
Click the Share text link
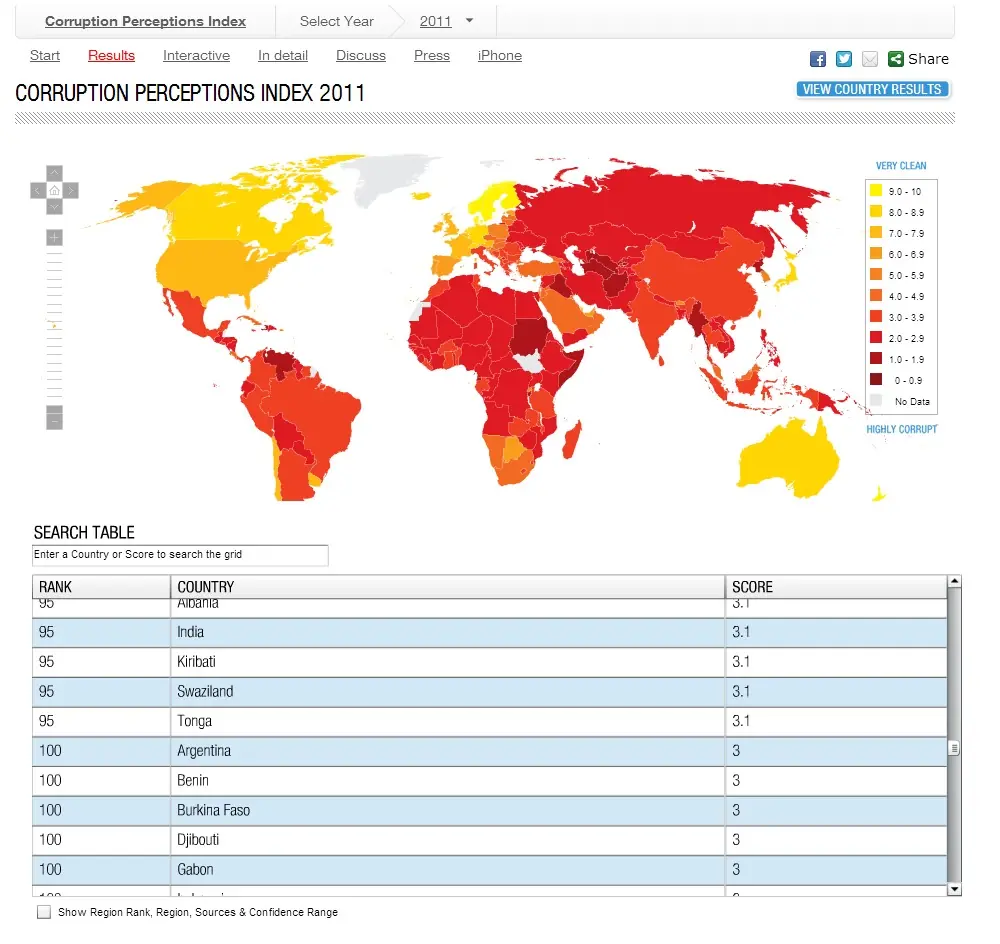tap(928, 59)
